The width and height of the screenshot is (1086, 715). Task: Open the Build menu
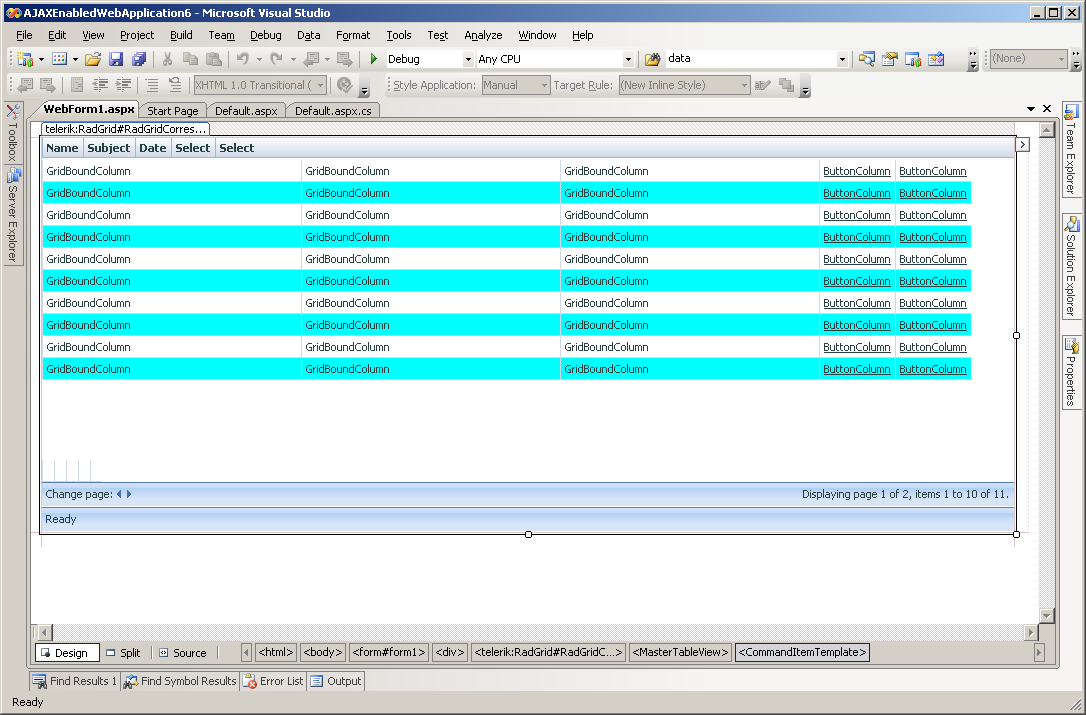181,35
